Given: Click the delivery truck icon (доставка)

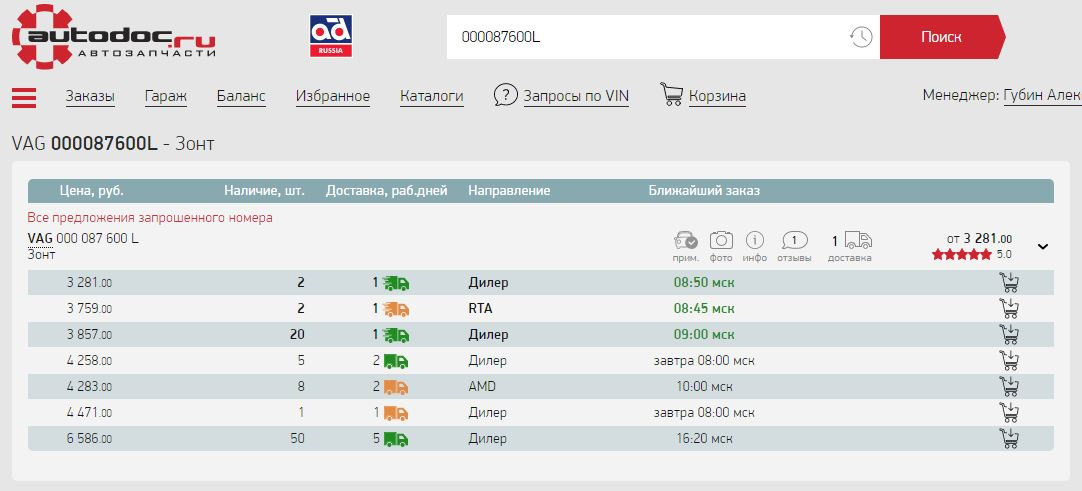Looking at the screenshot, I should [858, 240].
